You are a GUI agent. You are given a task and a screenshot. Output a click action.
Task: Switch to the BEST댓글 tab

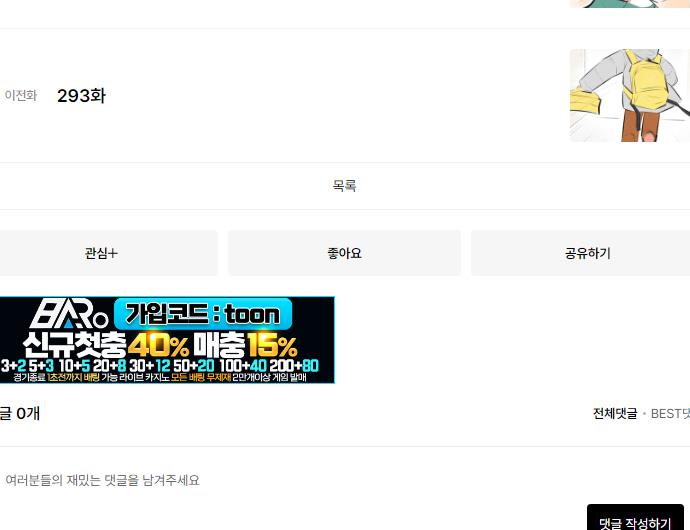point(670,414)
